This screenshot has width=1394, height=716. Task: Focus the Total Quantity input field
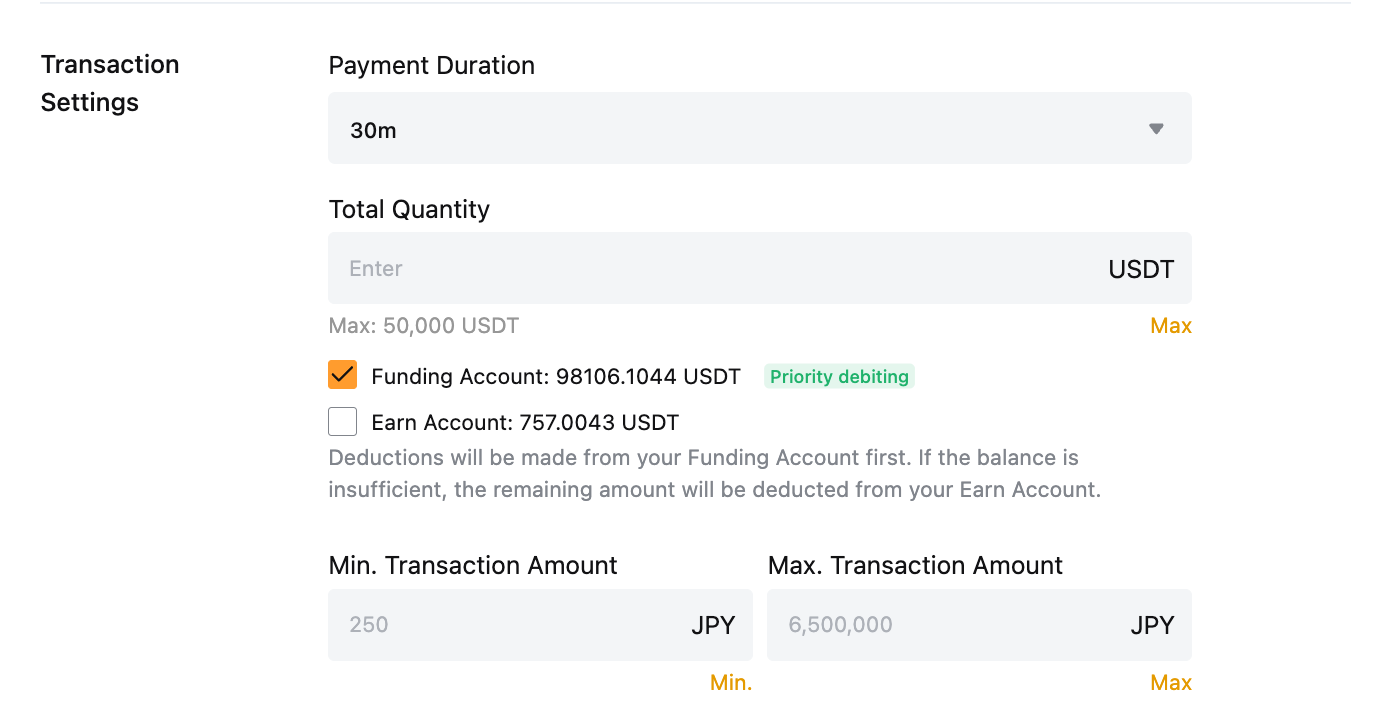click(x=700, y=268)
